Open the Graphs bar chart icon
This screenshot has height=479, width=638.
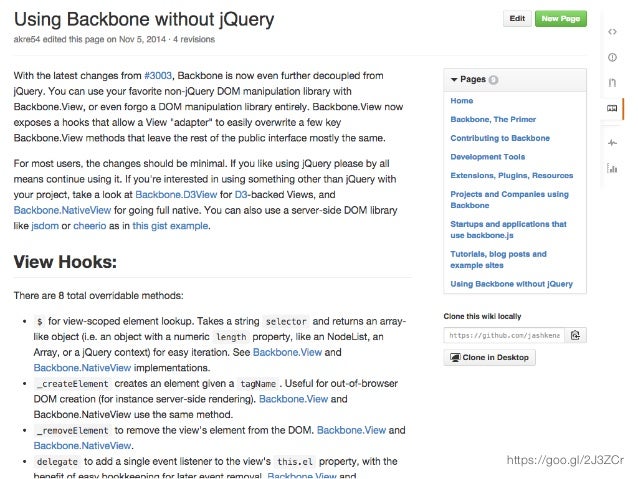pos(612,168)
